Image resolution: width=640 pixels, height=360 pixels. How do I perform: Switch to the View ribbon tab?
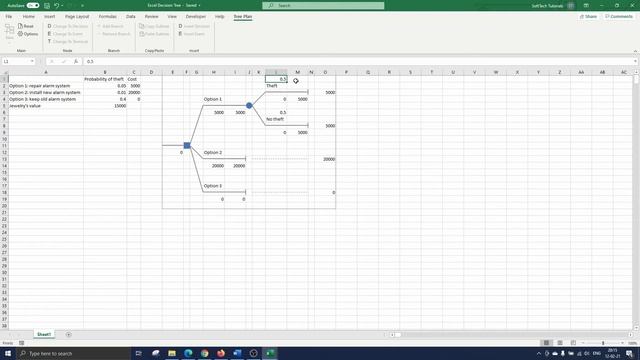tap(172, 16)
